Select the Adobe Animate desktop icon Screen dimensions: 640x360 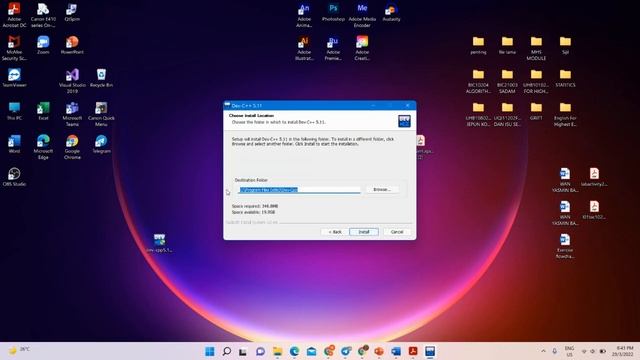point(304,15)
